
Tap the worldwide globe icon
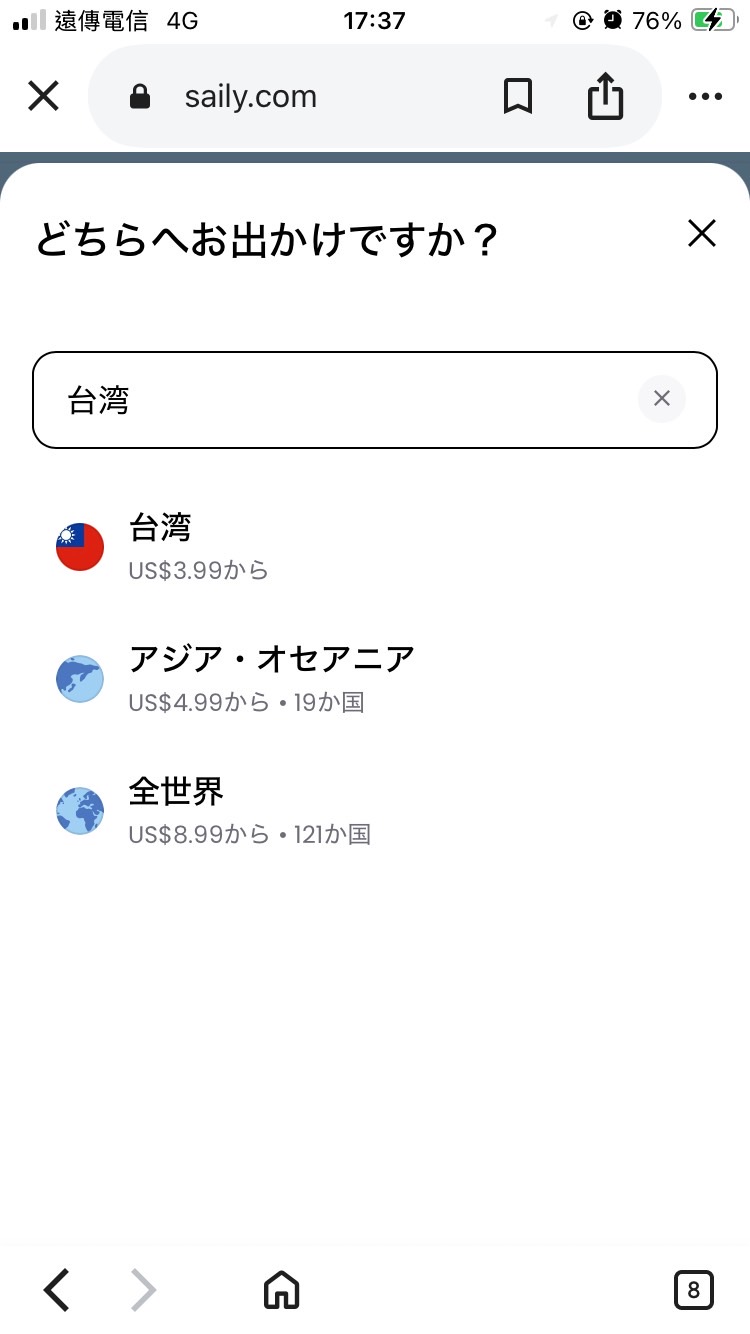click(x=80, y=811)
